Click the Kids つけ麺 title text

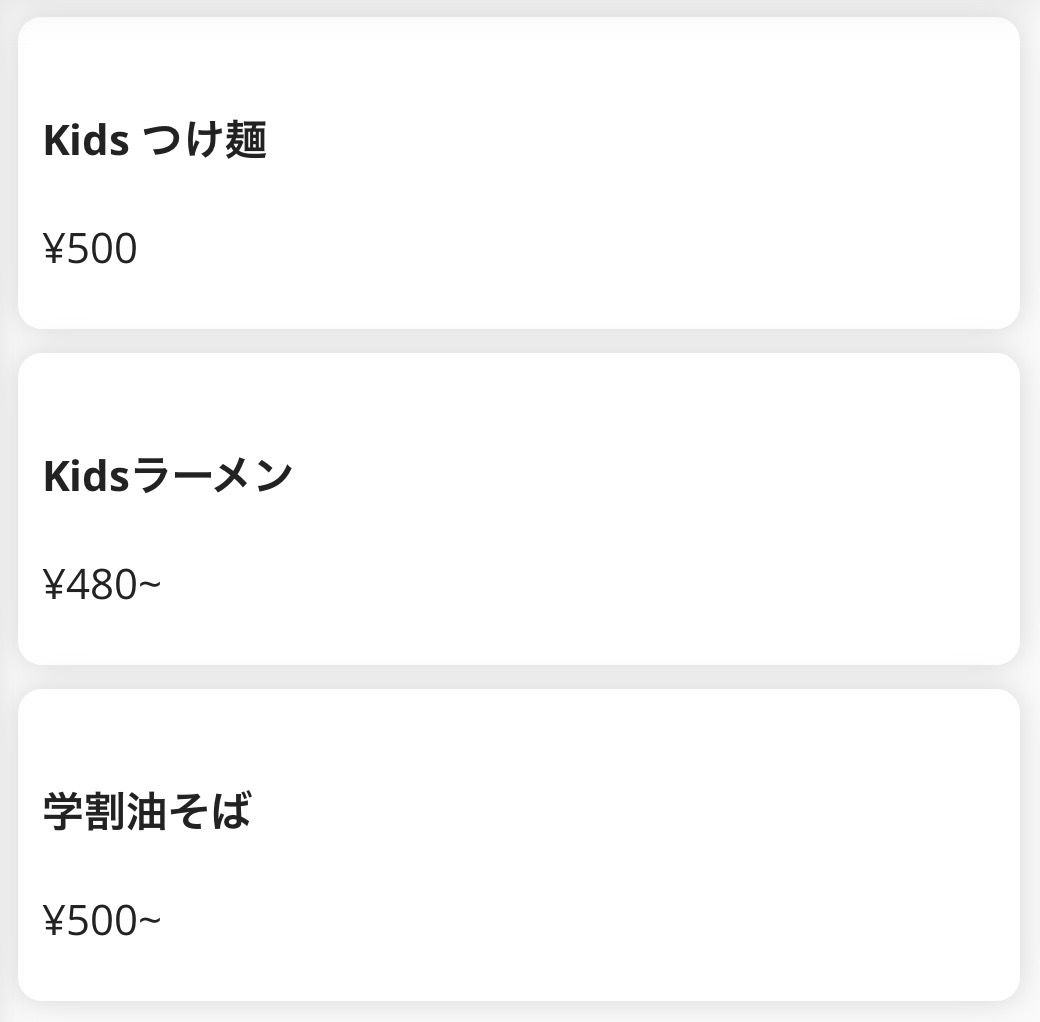155,141
